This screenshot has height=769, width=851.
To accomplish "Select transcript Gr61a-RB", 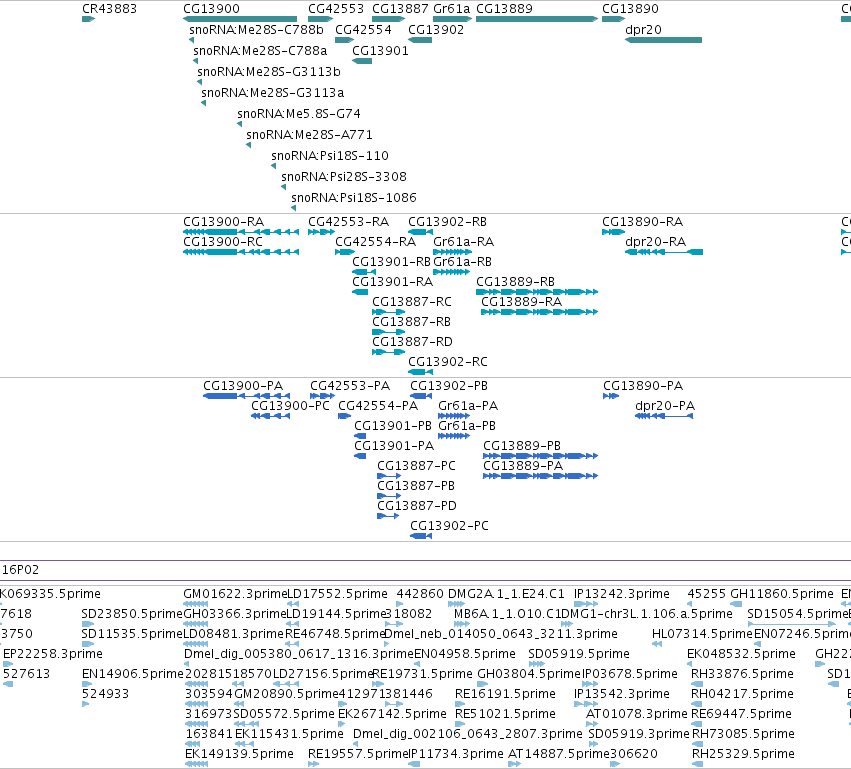I will click(452, 272).
